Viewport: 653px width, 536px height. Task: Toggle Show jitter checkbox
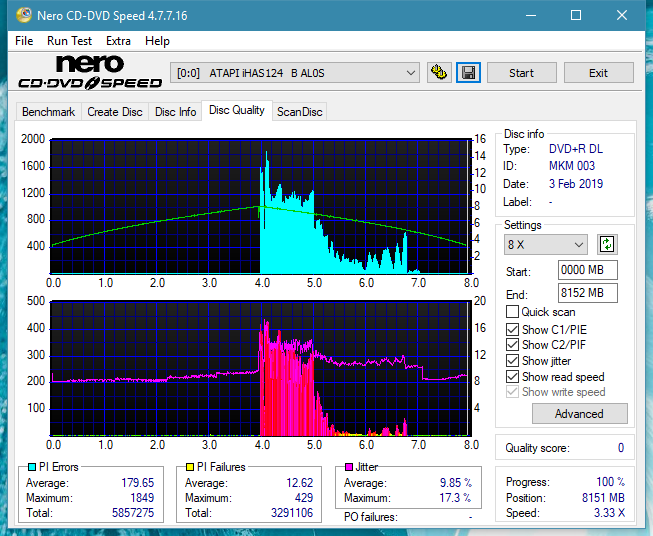[x=512, y=361]
